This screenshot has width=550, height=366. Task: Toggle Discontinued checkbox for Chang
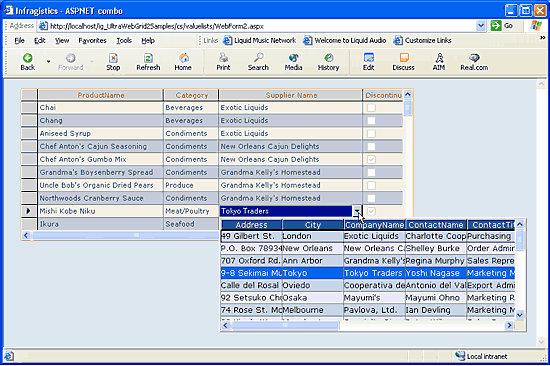371,121
